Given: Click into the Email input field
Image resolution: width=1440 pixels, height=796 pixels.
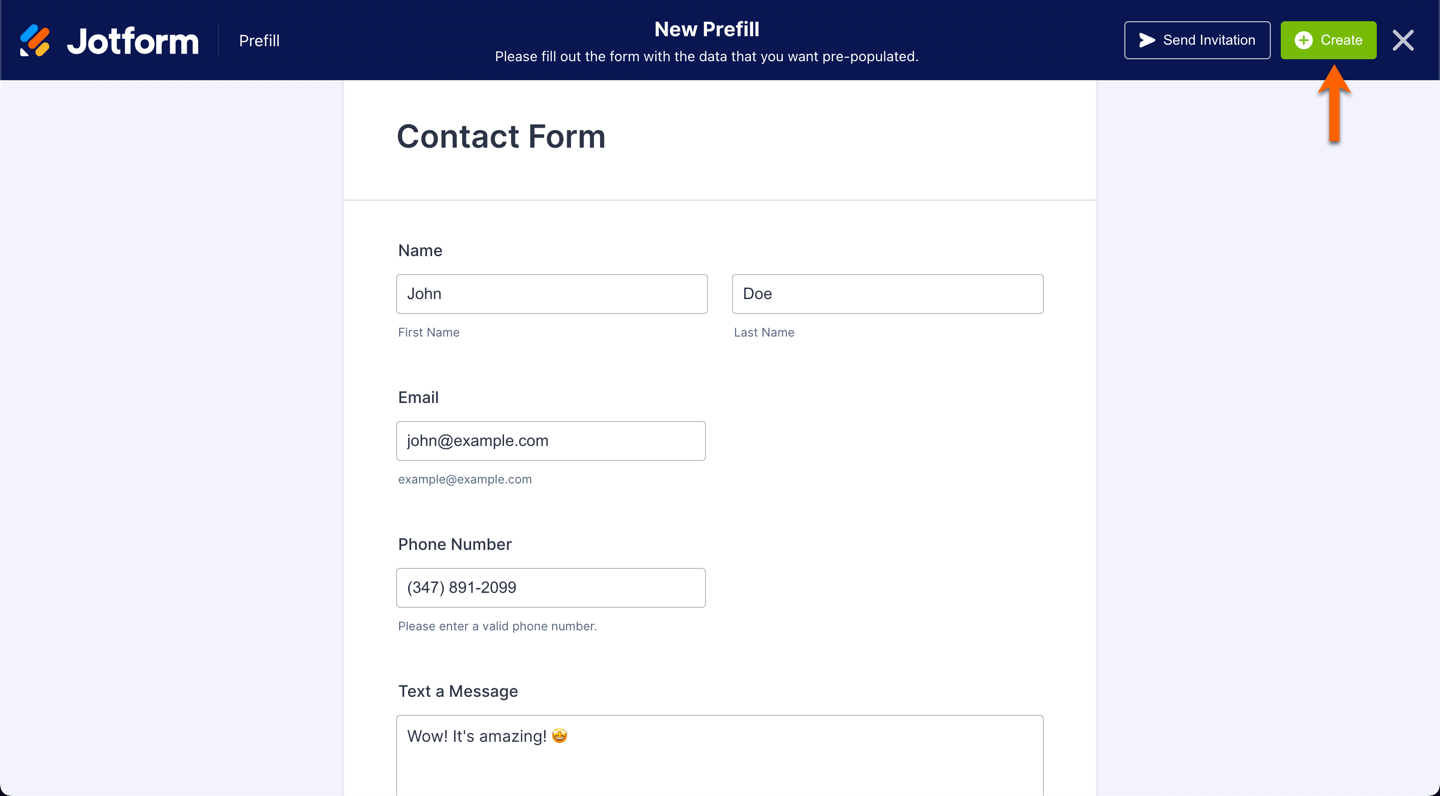Looking at the screenshot, I should [x=551, y=441].
